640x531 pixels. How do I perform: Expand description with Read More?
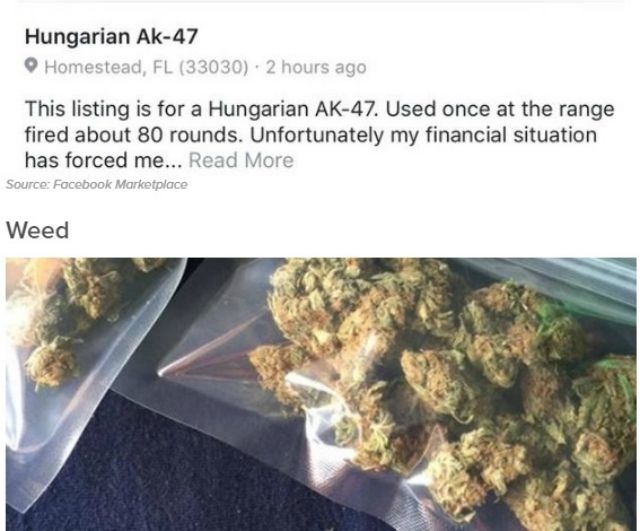[x=241, y=160]
